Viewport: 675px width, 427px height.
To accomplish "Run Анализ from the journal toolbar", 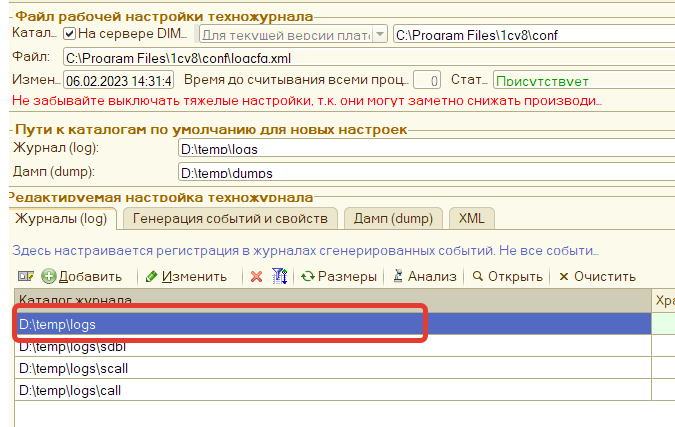I will [x=426, y=276].
